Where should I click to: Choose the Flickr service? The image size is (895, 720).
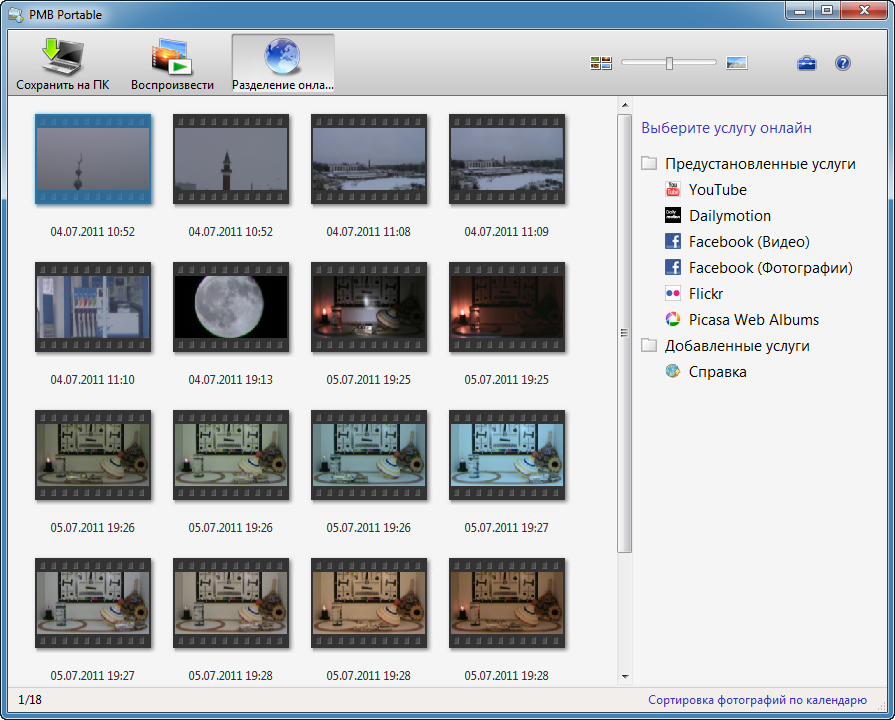[705, 294]
